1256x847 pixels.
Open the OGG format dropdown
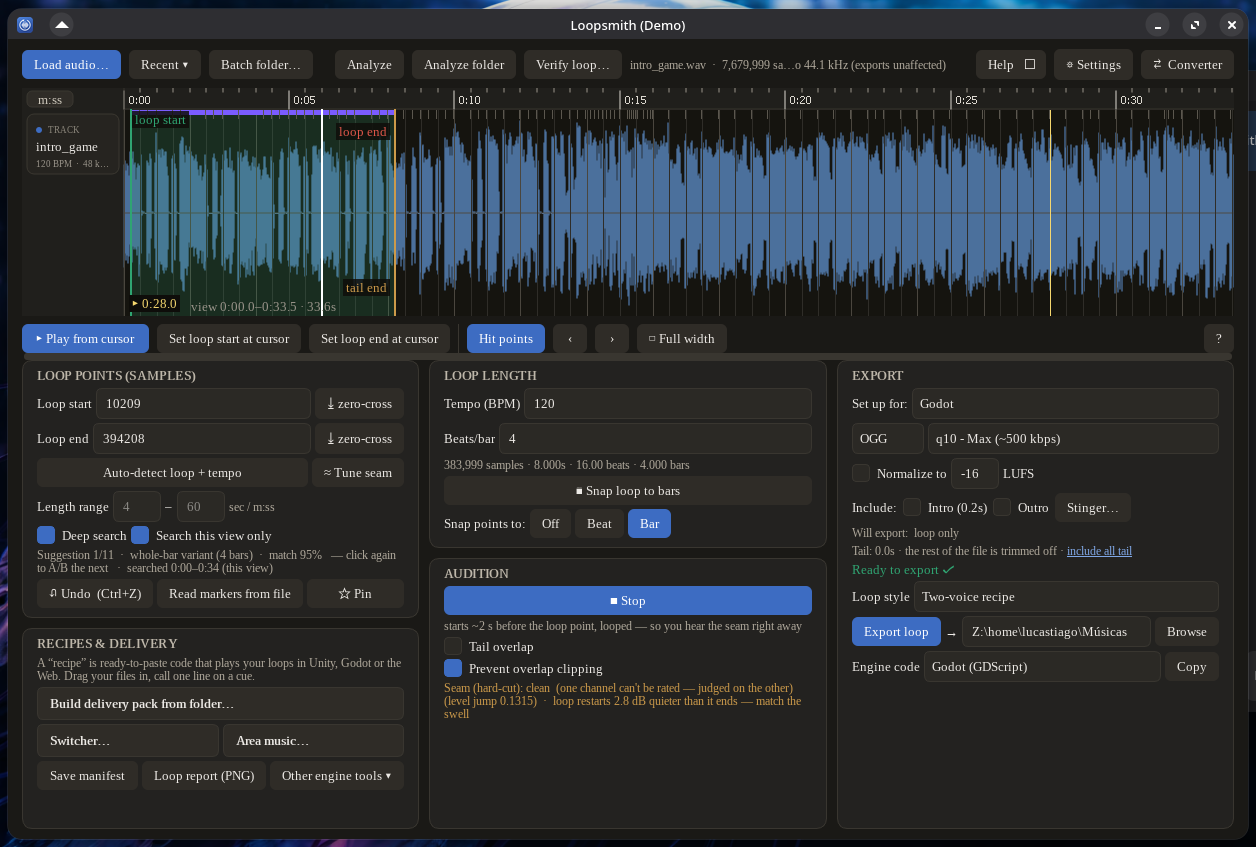tap(888, 438)
